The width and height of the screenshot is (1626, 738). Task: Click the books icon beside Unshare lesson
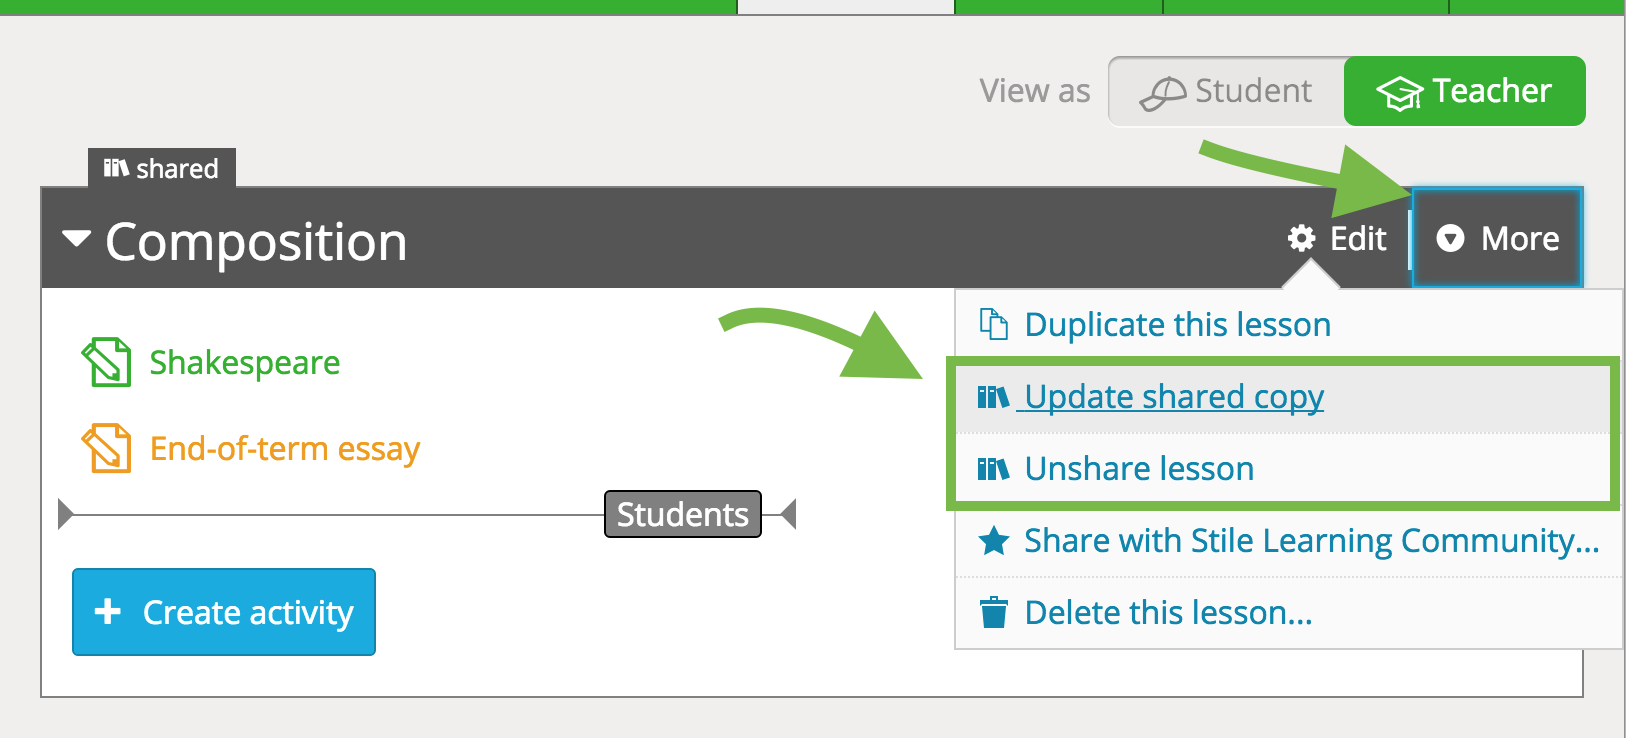(993, 469)
